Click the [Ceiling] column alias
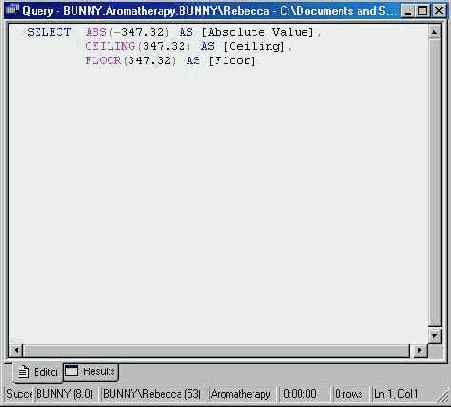 pyautogui.click(x=254, y=46)
